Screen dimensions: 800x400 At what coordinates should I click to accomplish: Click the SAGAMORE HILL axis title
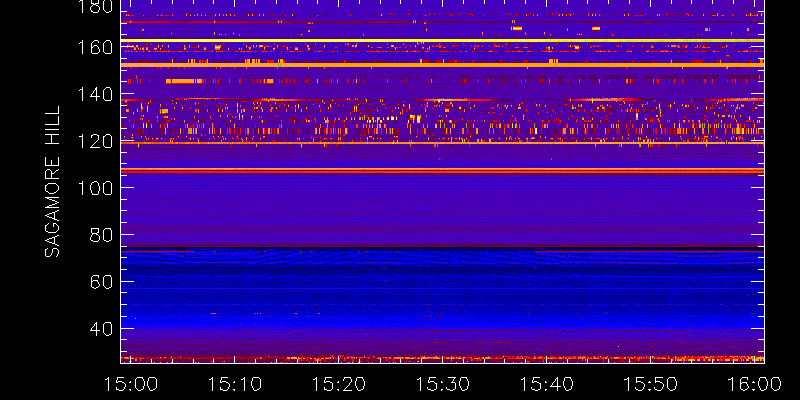coord(52,182)
